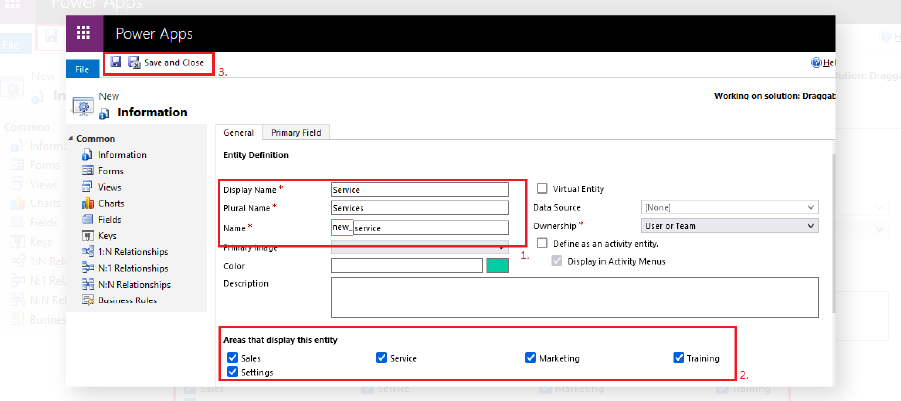The height and width of the screenshot is (401, 901).
Task: Collapse the Common section
Action: pyautogui.click(x=71, y=138)
